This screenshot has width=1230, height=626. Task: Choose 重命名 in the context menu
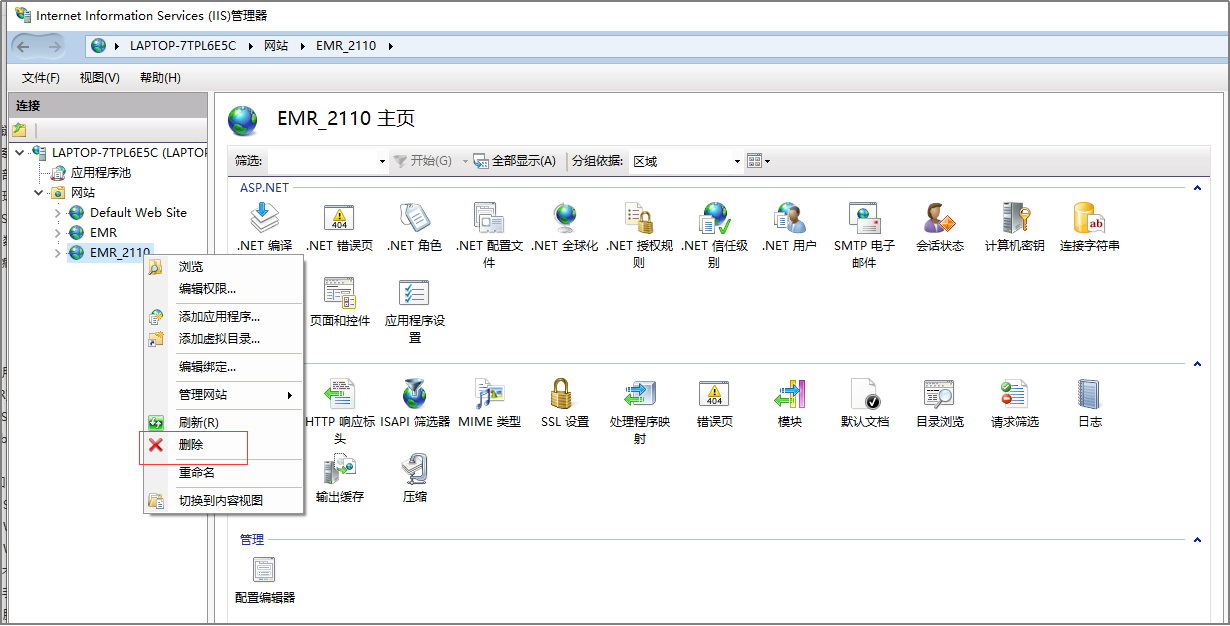click(x=223, y=473)
